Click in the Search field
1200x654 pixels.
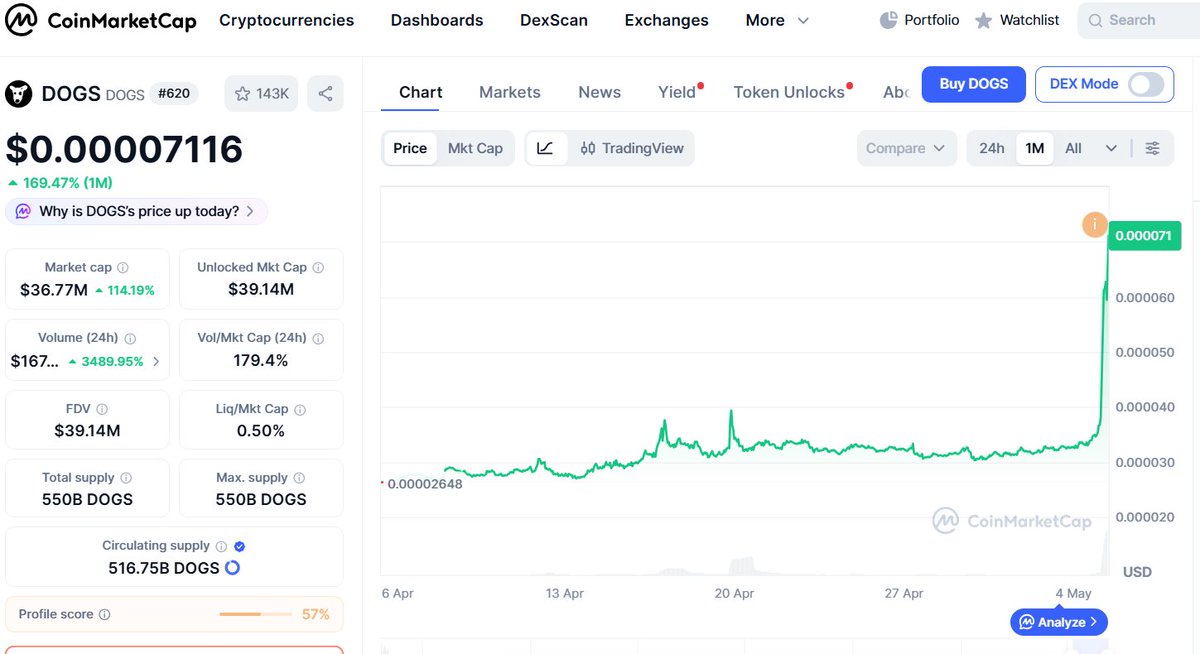1140,20
